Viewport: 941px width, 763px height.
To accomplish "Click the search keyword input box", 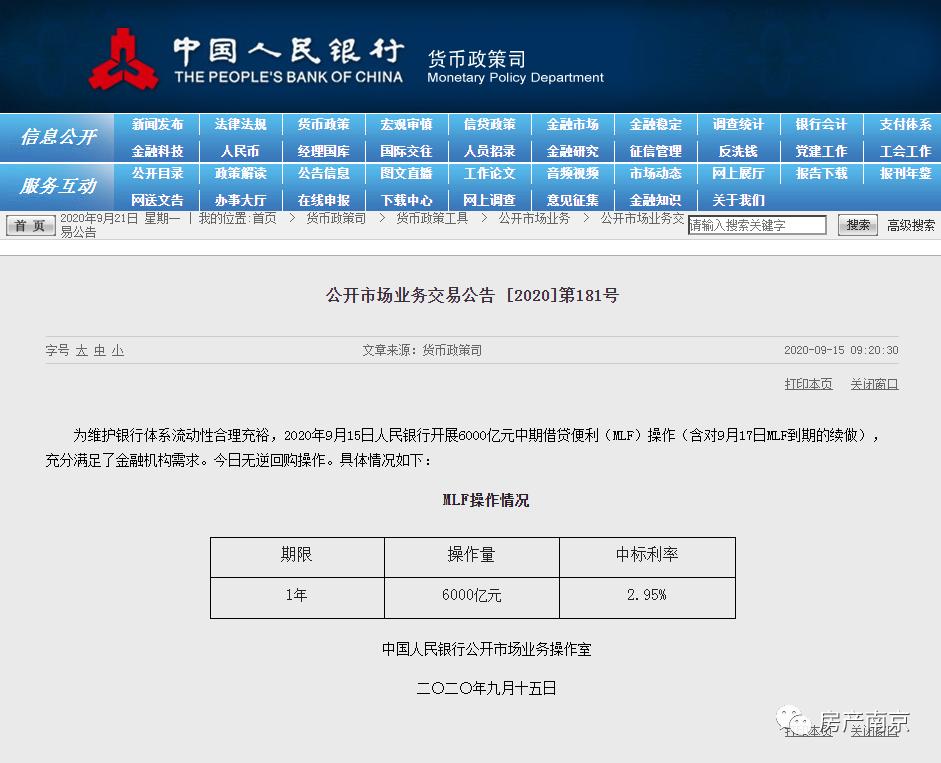I will click(757, 225).
